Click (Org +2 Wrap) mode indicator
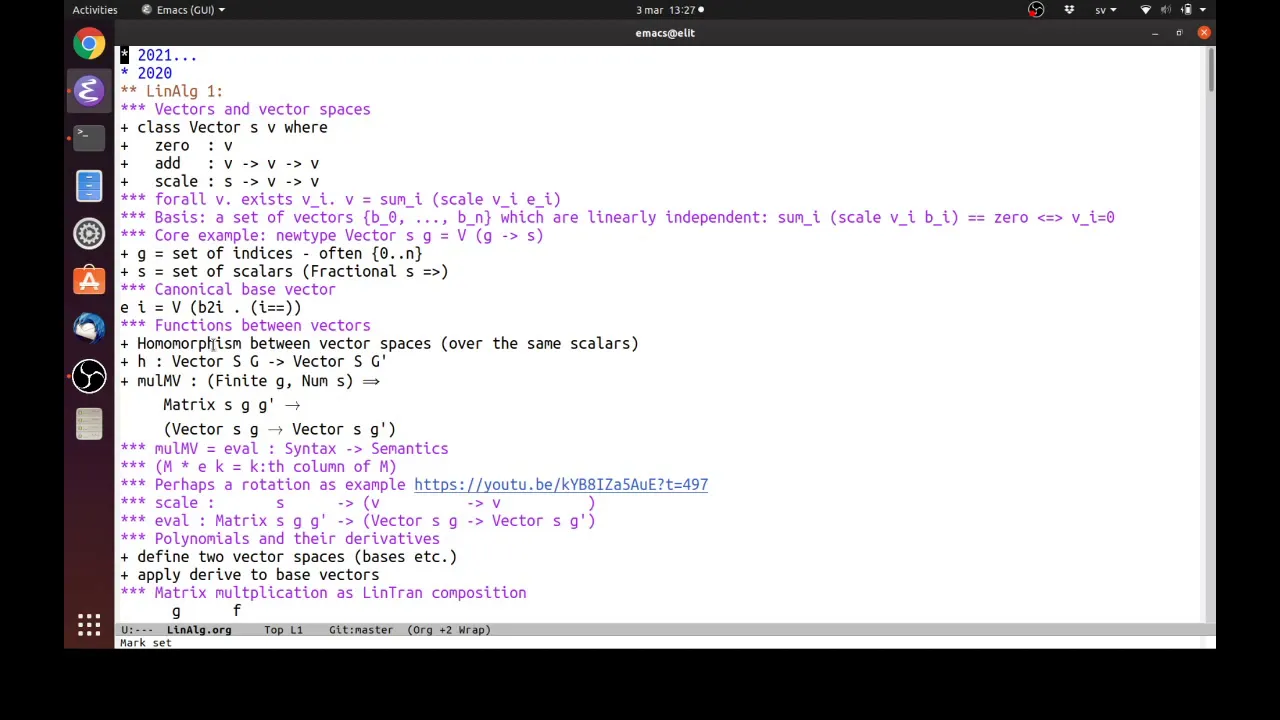This screenshot has width=1280, height=720. pyautogui.click(x=449, y=630)
